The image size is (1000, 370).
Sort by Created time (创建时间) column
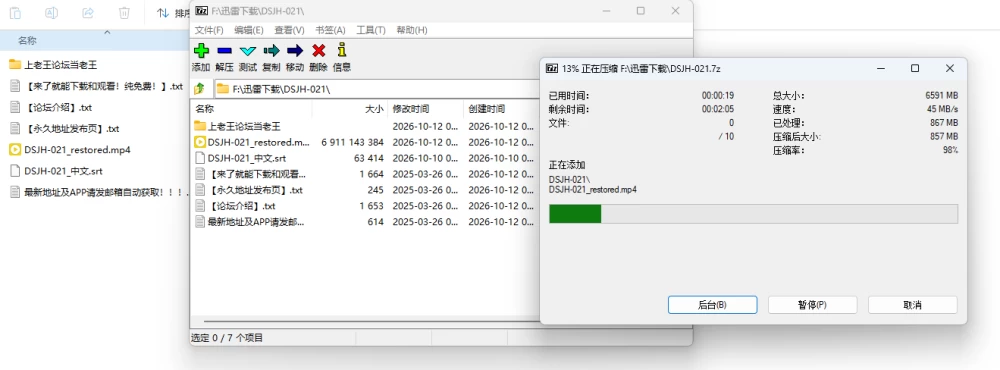tap(501, 109)
